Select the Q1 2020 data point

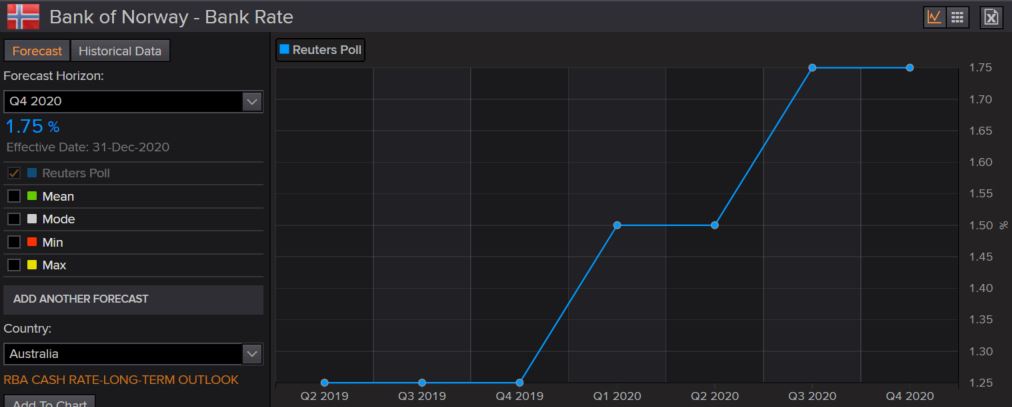click(617, 225)
